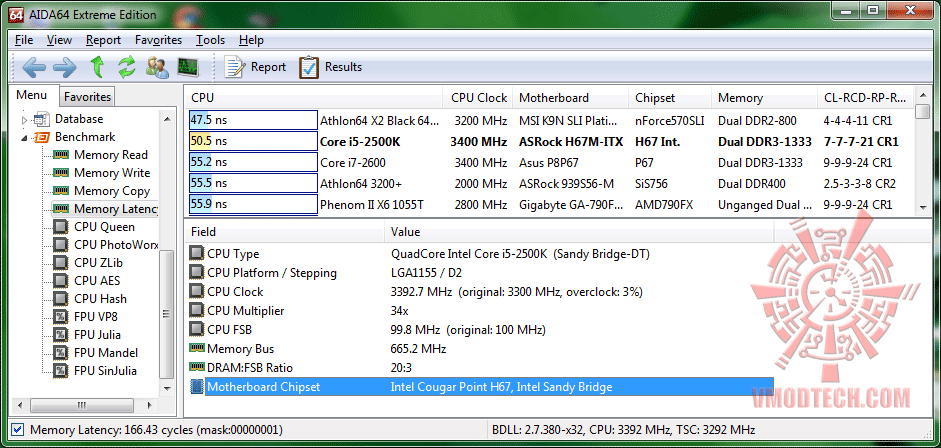This screenshot has height=448, width=941.
Task: Click the Memory column header
Action: point(765,98)
